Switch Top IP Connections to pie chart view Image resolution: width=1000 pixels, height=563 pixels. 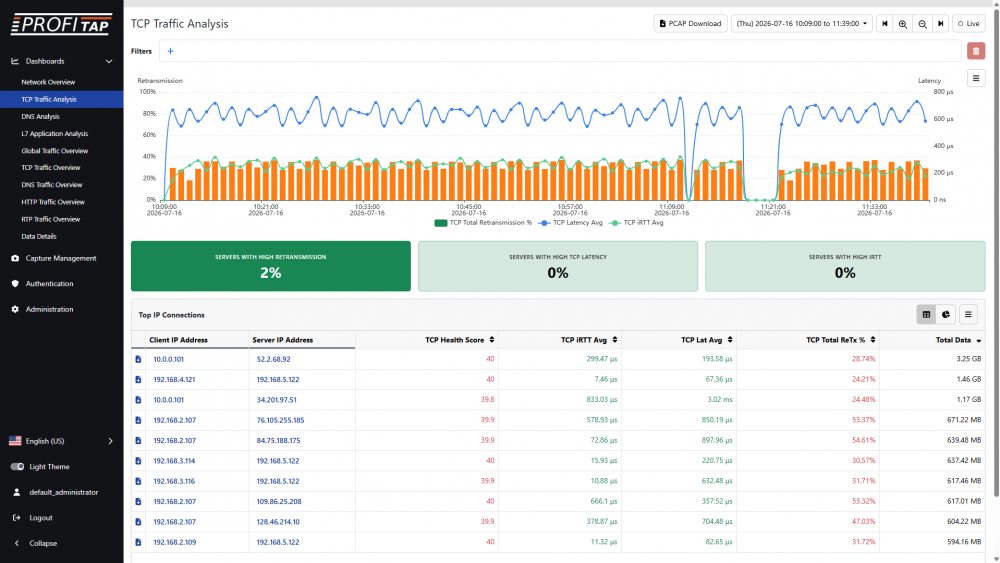point(946,314)
